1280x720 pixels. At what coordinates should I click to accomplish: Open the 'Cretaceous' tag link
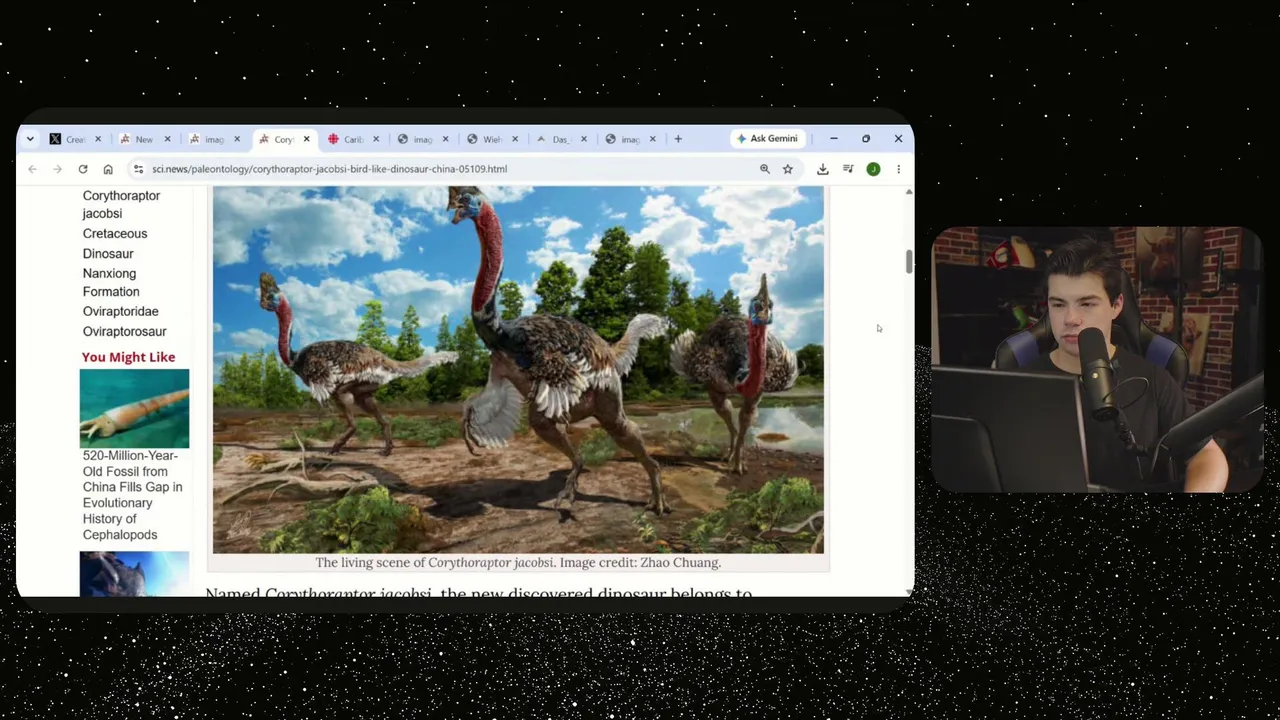point(115,234)
